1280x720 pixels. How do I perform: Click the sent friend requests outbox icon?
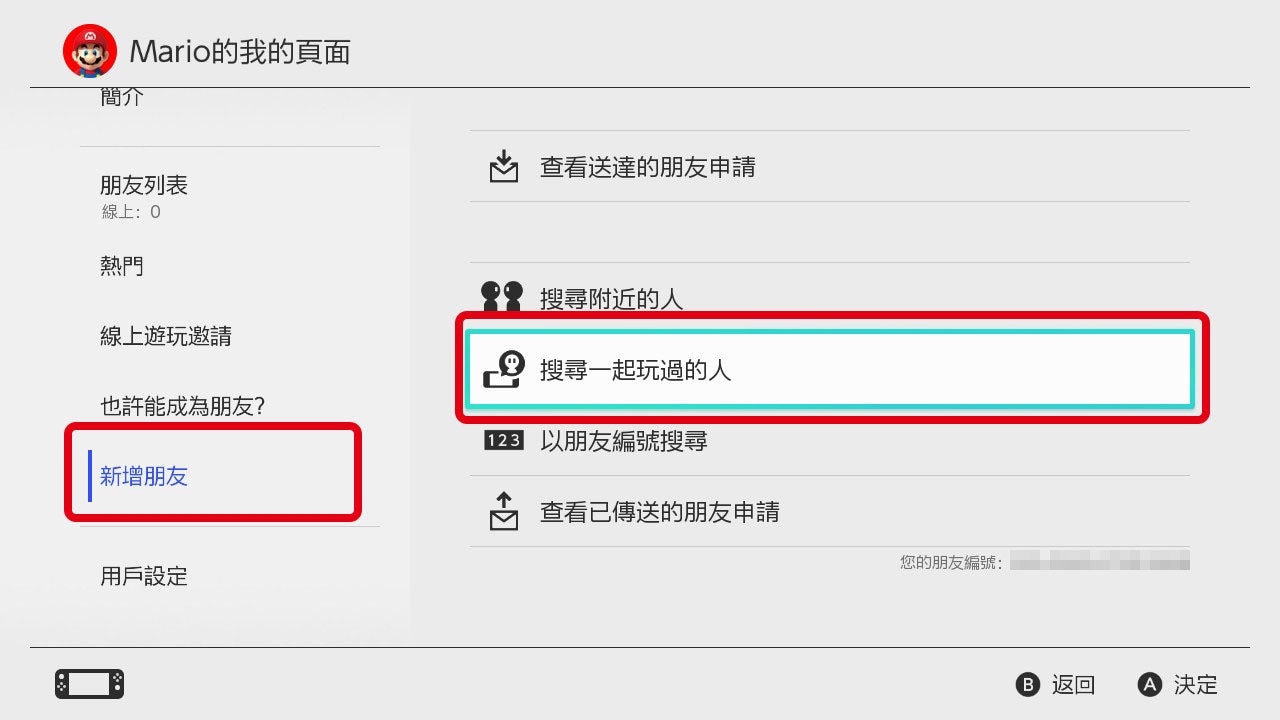tap(504, 511)
